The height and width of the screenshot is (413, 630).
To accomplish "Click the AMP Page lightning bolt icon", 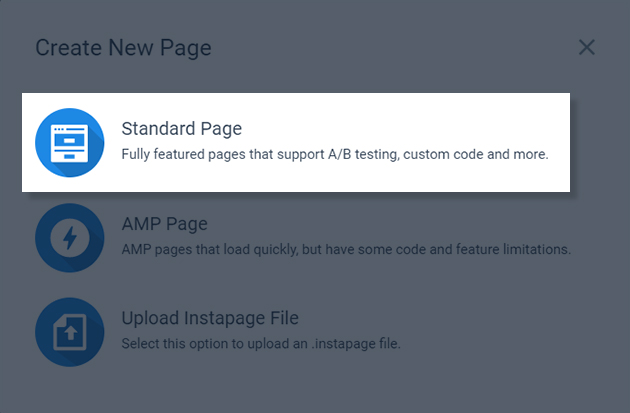I will click(x=70, y=238).
